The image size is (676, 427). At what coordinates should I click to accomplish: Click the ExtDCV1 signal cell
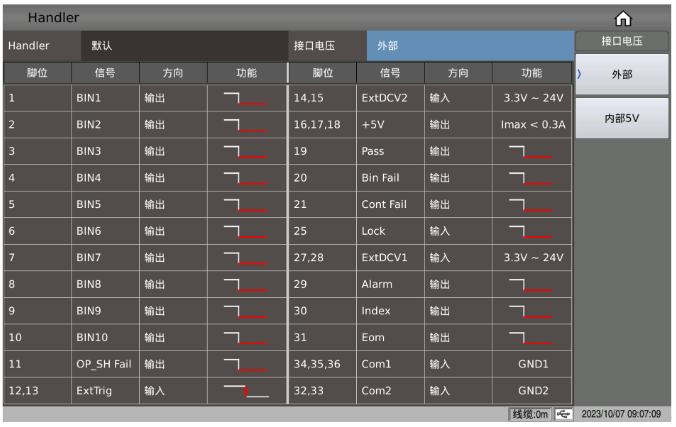click(x=391, y=258)
